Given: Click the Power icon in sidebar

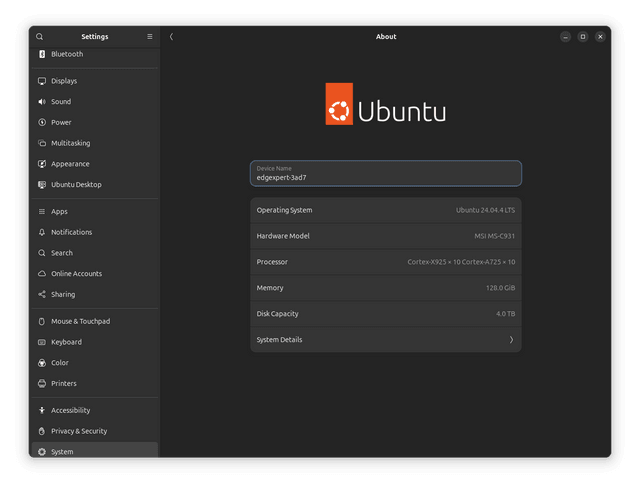Looking at the screenshot, I should (42, 122).
